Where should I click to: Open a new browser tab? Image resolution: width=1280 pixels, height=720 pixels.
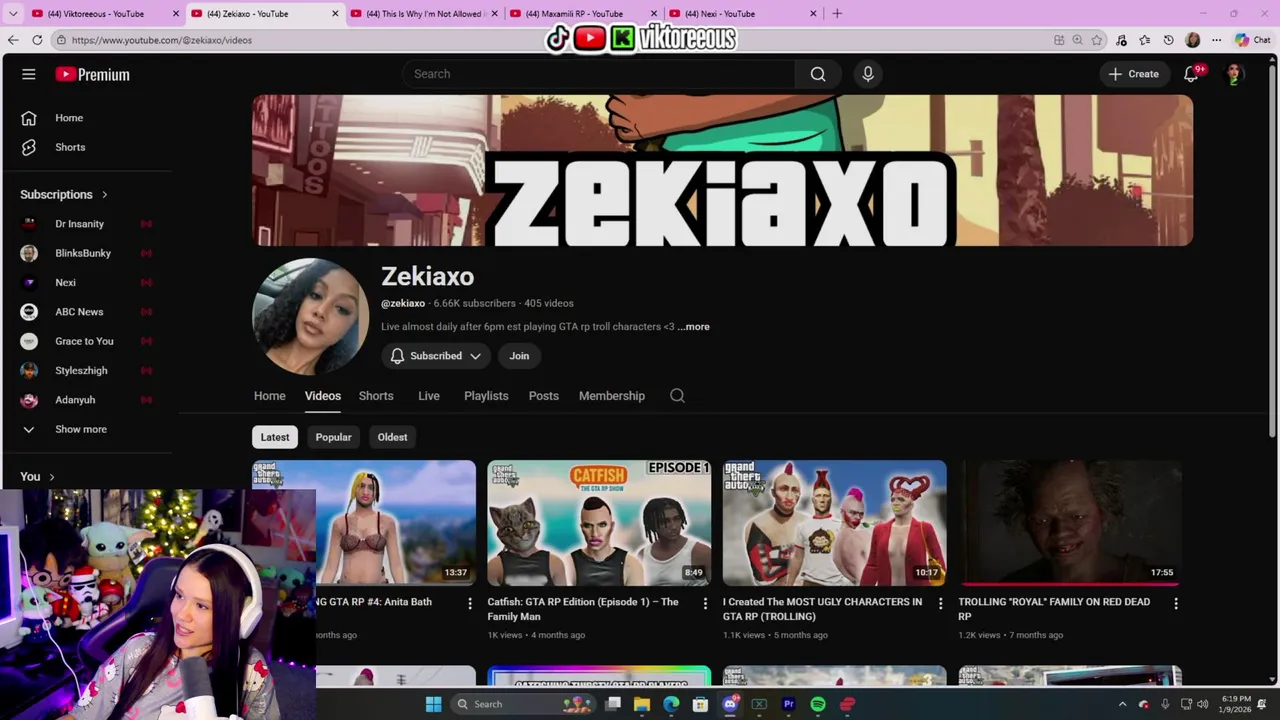837,14
